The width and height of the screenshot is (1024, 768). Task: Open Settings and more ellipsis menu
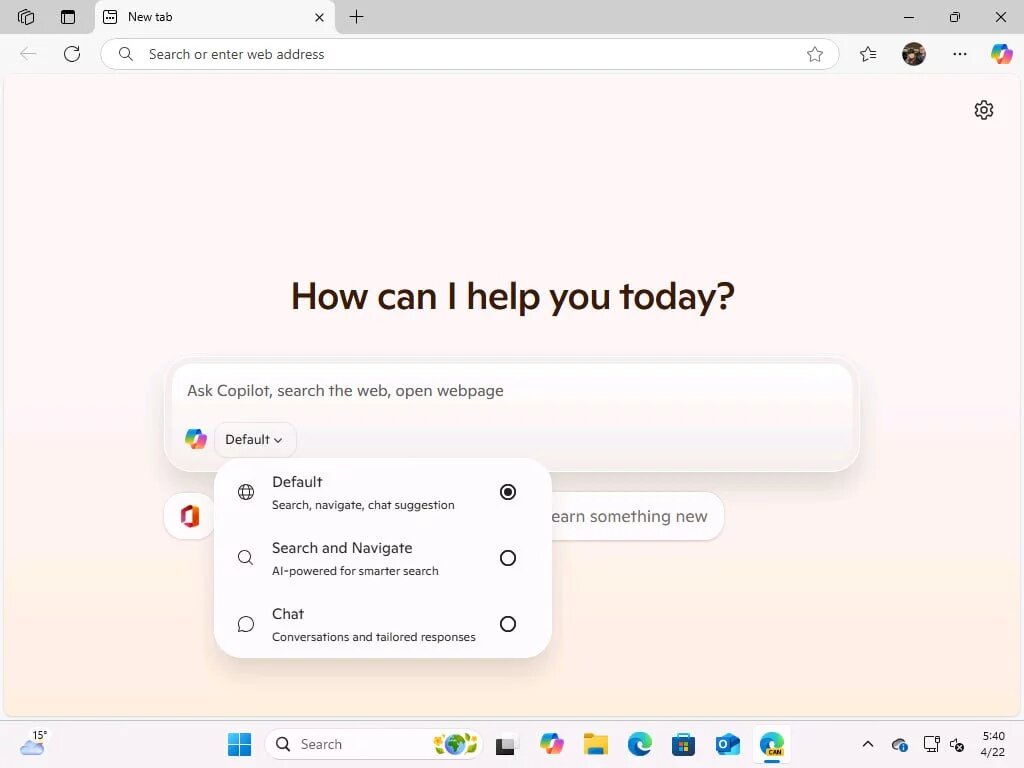959,54
